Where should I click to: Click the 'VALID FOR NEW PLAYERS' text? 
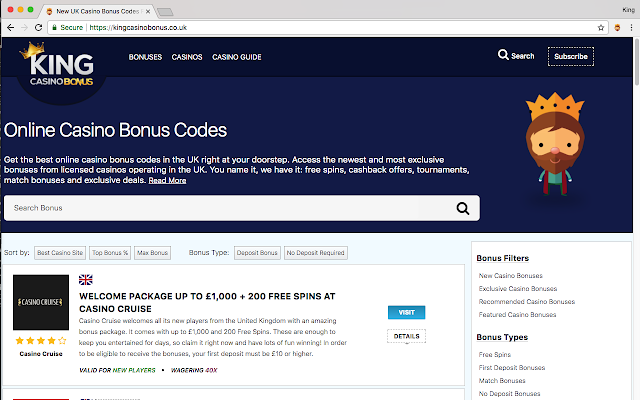(x=117, y=370)
